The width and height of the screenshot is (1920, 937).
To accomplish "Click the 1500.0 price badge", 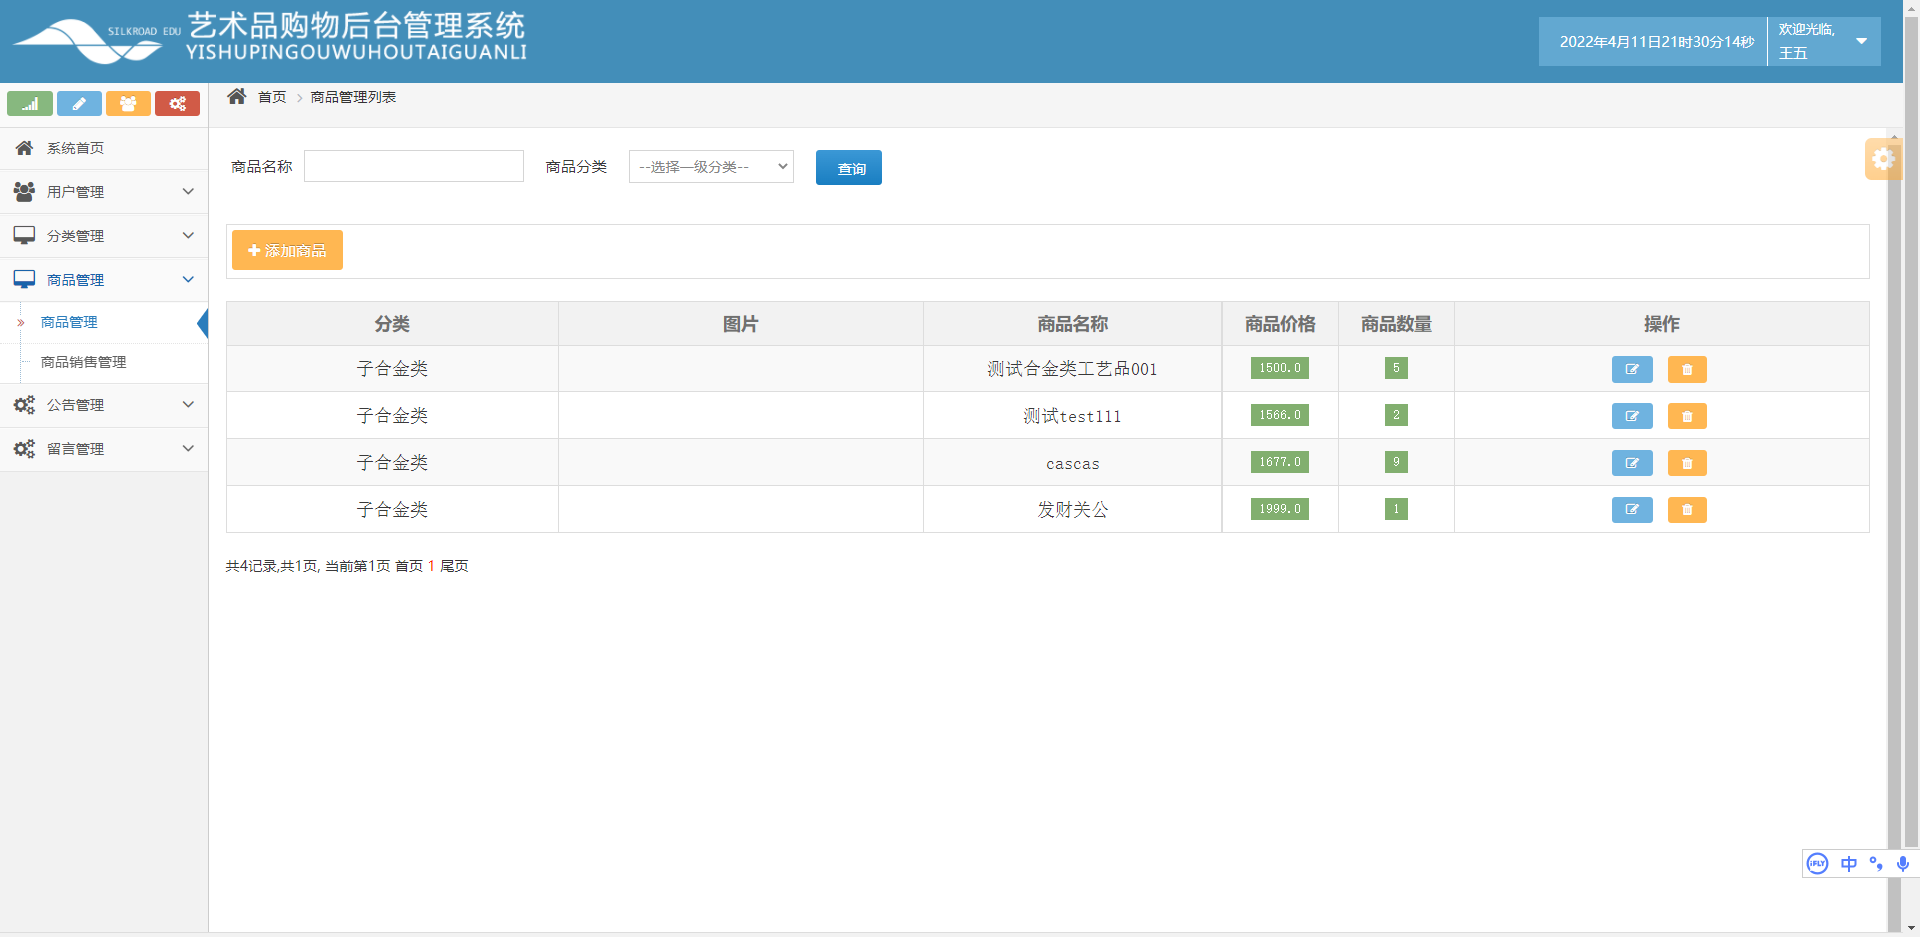I will (1280, 368).
